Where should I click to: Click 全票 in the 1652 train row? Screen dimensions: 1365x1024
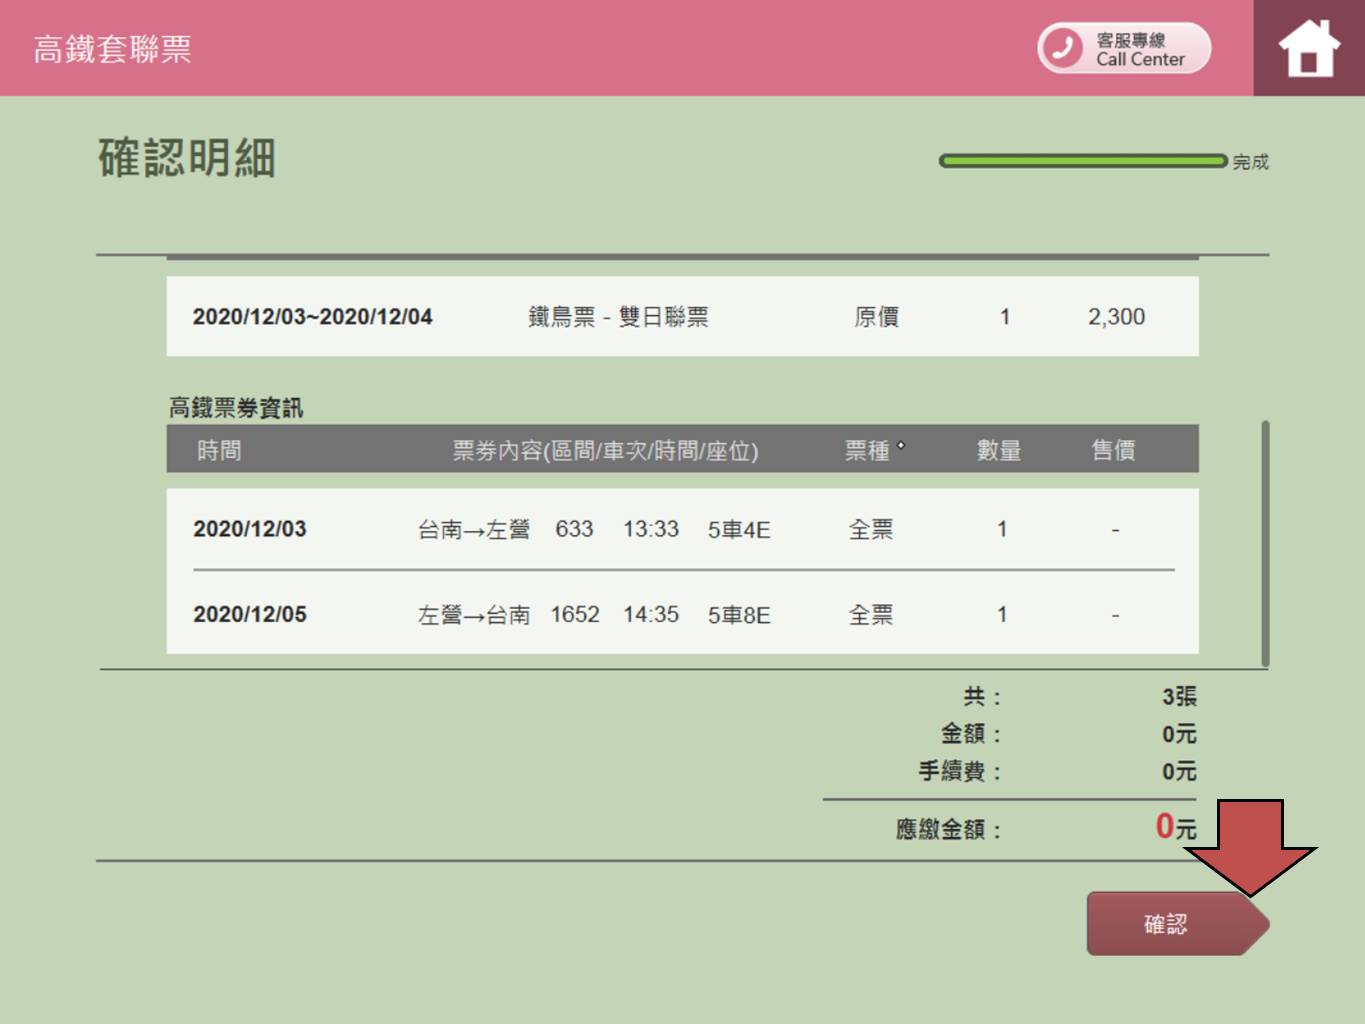click(871, 615)
